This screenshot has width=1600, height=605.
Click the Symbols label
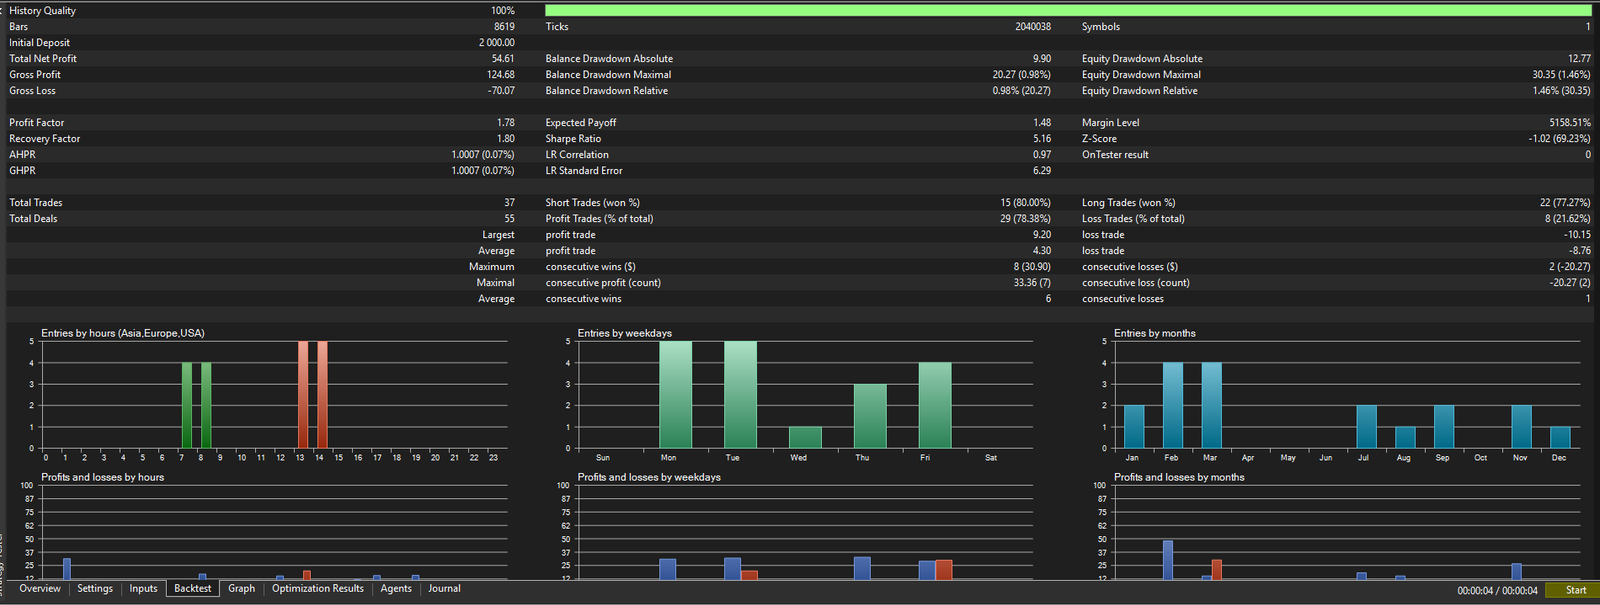coord(1100,27)
